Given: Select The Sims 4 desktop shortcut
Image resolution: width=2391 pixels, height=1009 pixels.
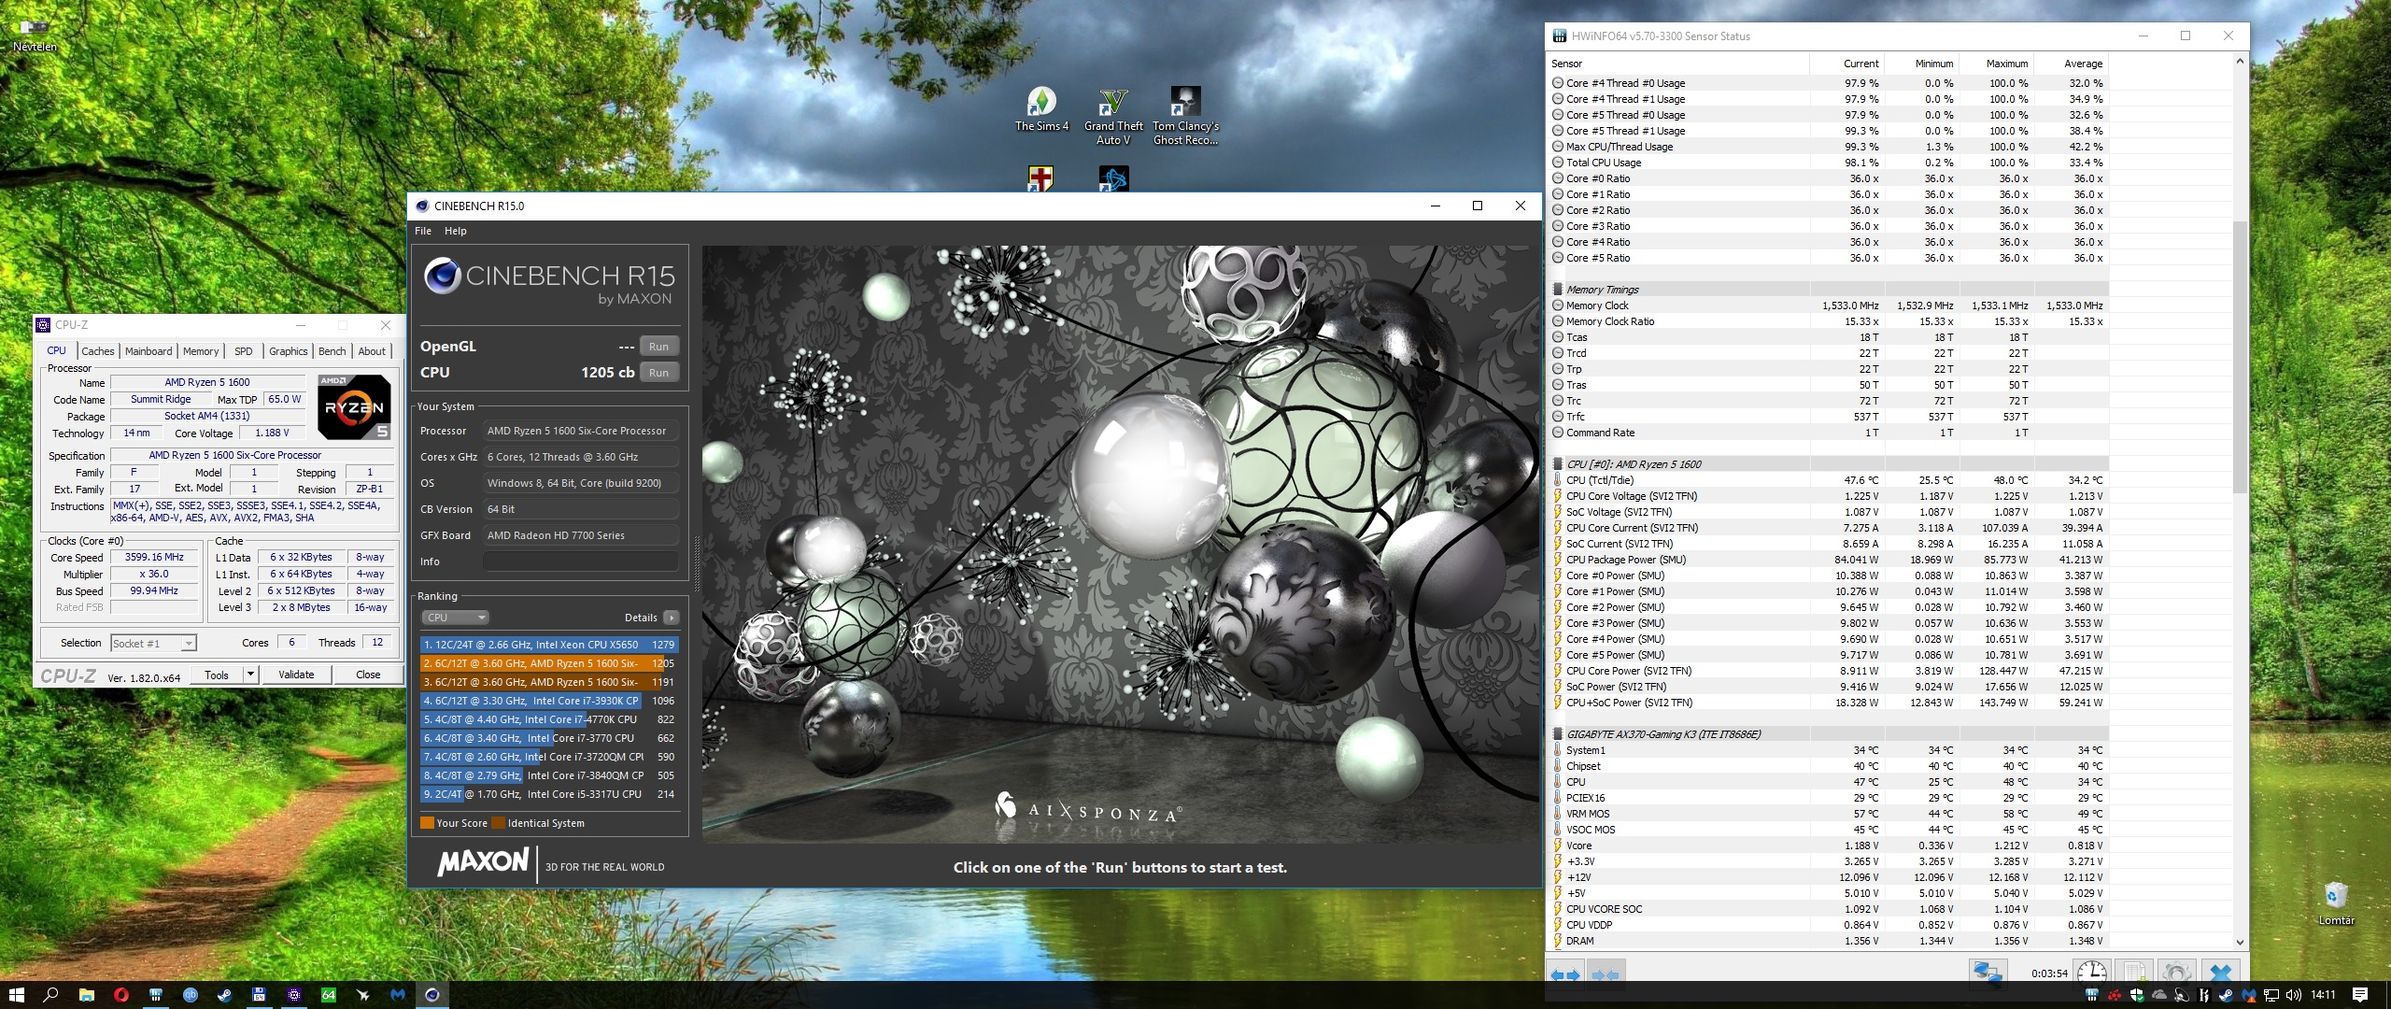Looking at the screenshot, I should [1041, 109].
